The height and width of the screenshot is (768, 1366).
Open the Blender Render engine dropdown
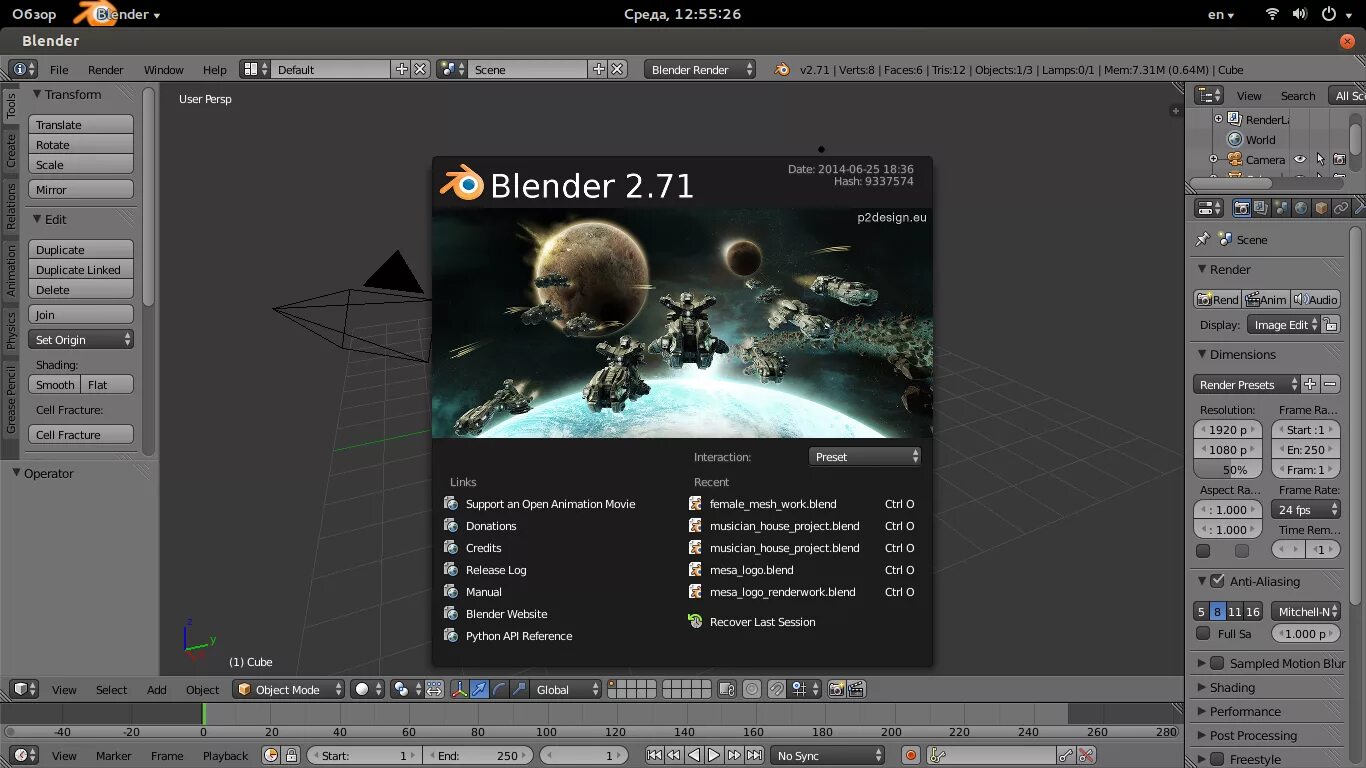(x=700, y=69)
